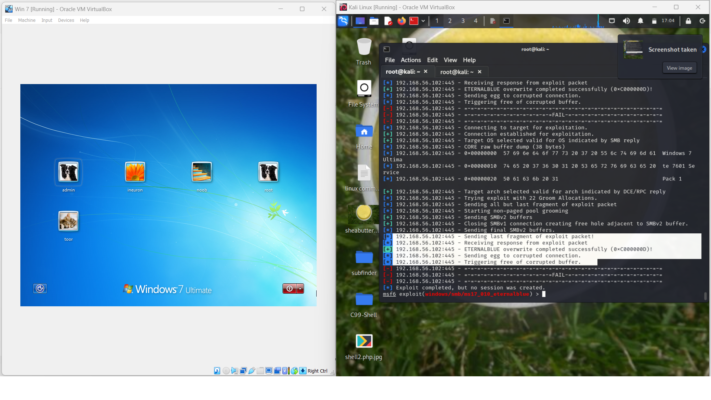Click the volume speaker icon in the Kali panel
711x400 pixels.
(626, 21)
